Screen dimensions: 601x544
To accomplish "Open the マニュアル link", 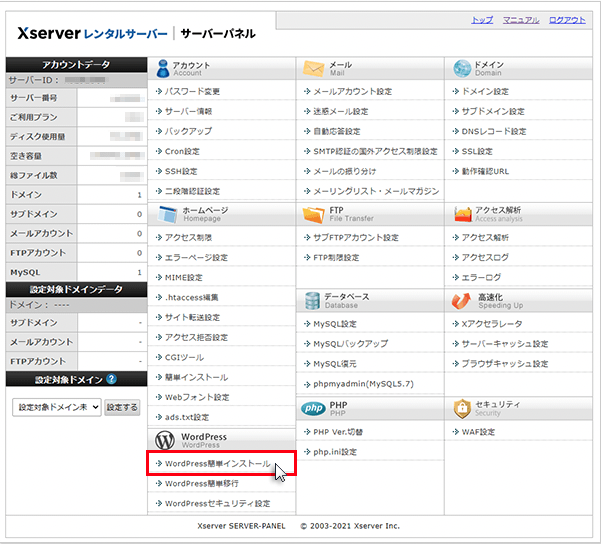I will tap(521, 20).
